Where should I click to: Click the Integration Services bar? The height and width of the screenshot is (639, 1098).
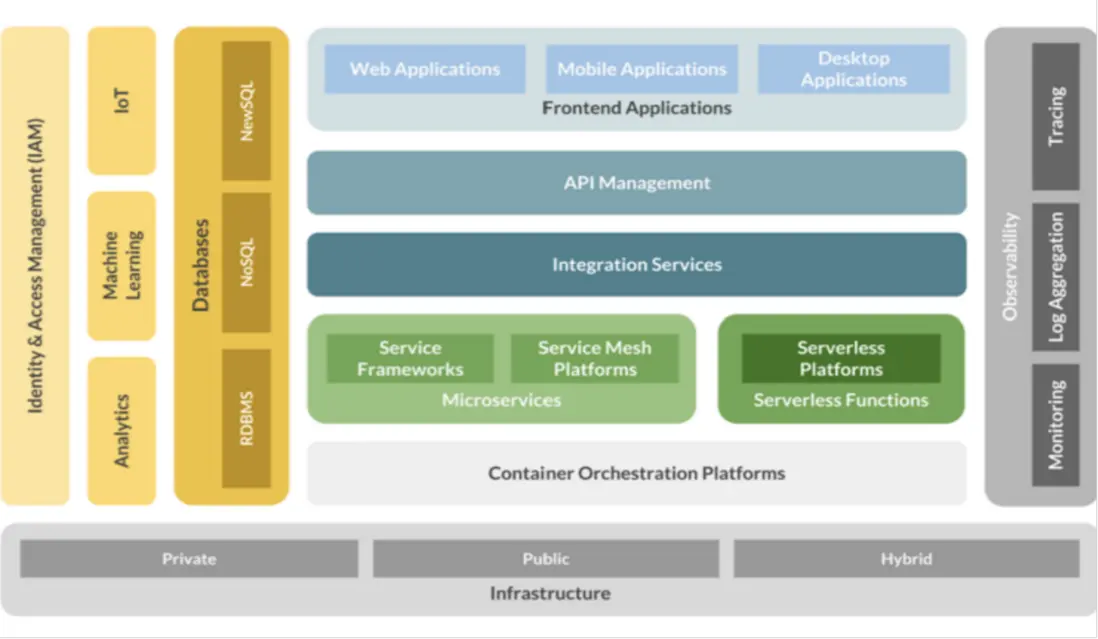point(637,265)
